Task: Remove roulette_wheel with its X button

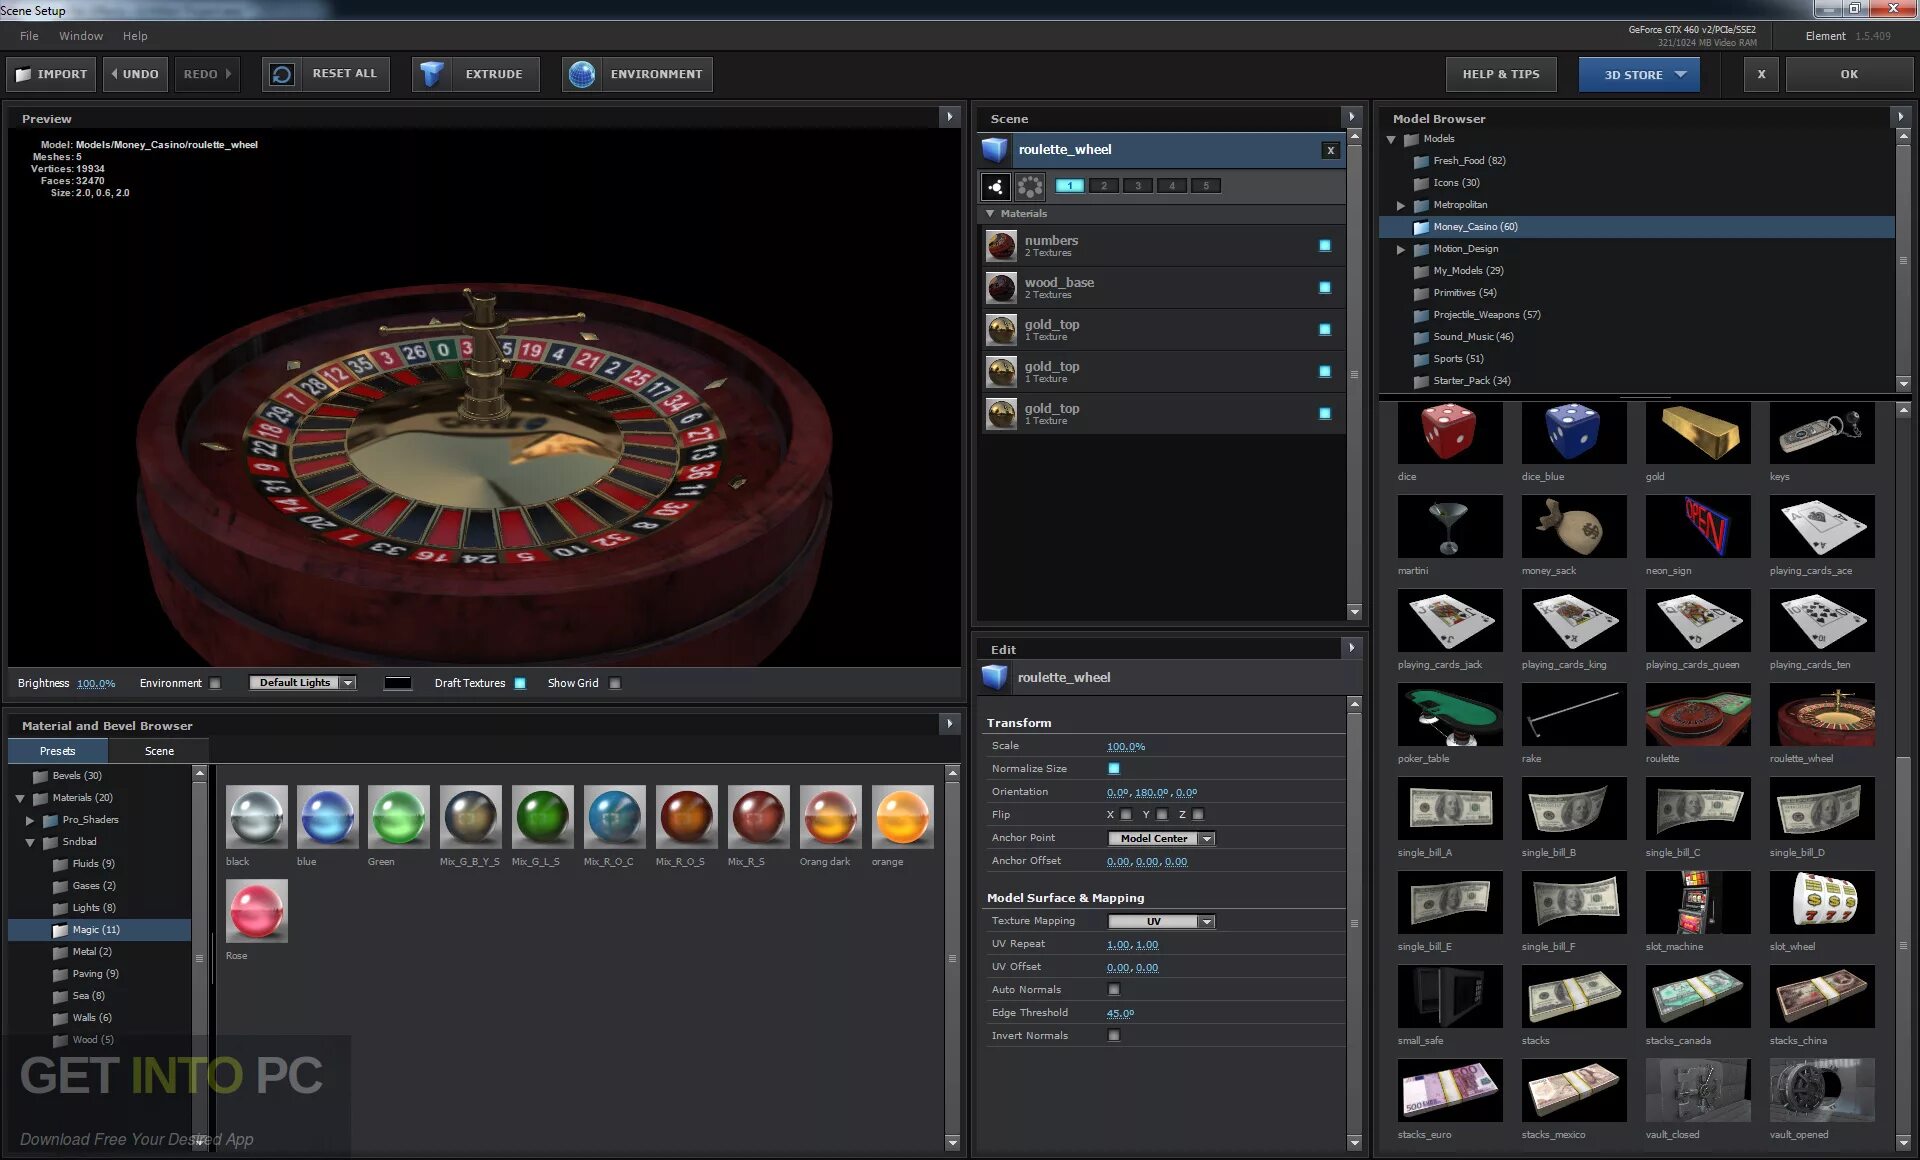Action: 1330,150
